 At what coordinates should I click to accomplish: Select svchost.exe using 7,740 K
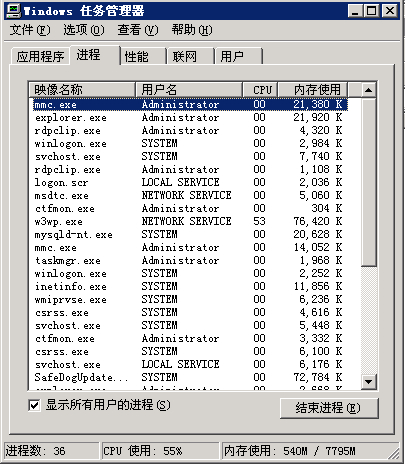190,157
